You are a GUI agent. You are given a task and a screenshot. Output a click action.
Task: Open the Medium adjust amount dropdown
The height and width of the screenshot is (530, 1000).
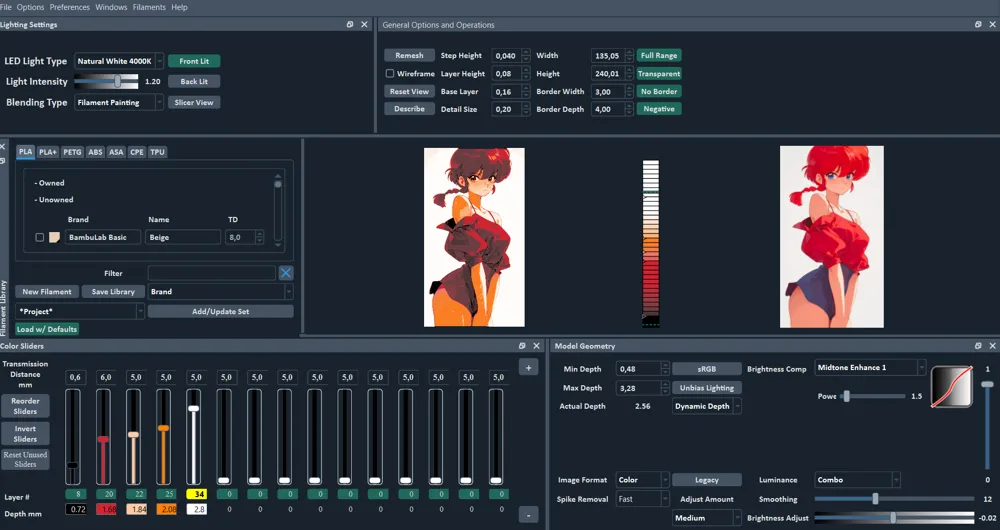click(707, 518)
